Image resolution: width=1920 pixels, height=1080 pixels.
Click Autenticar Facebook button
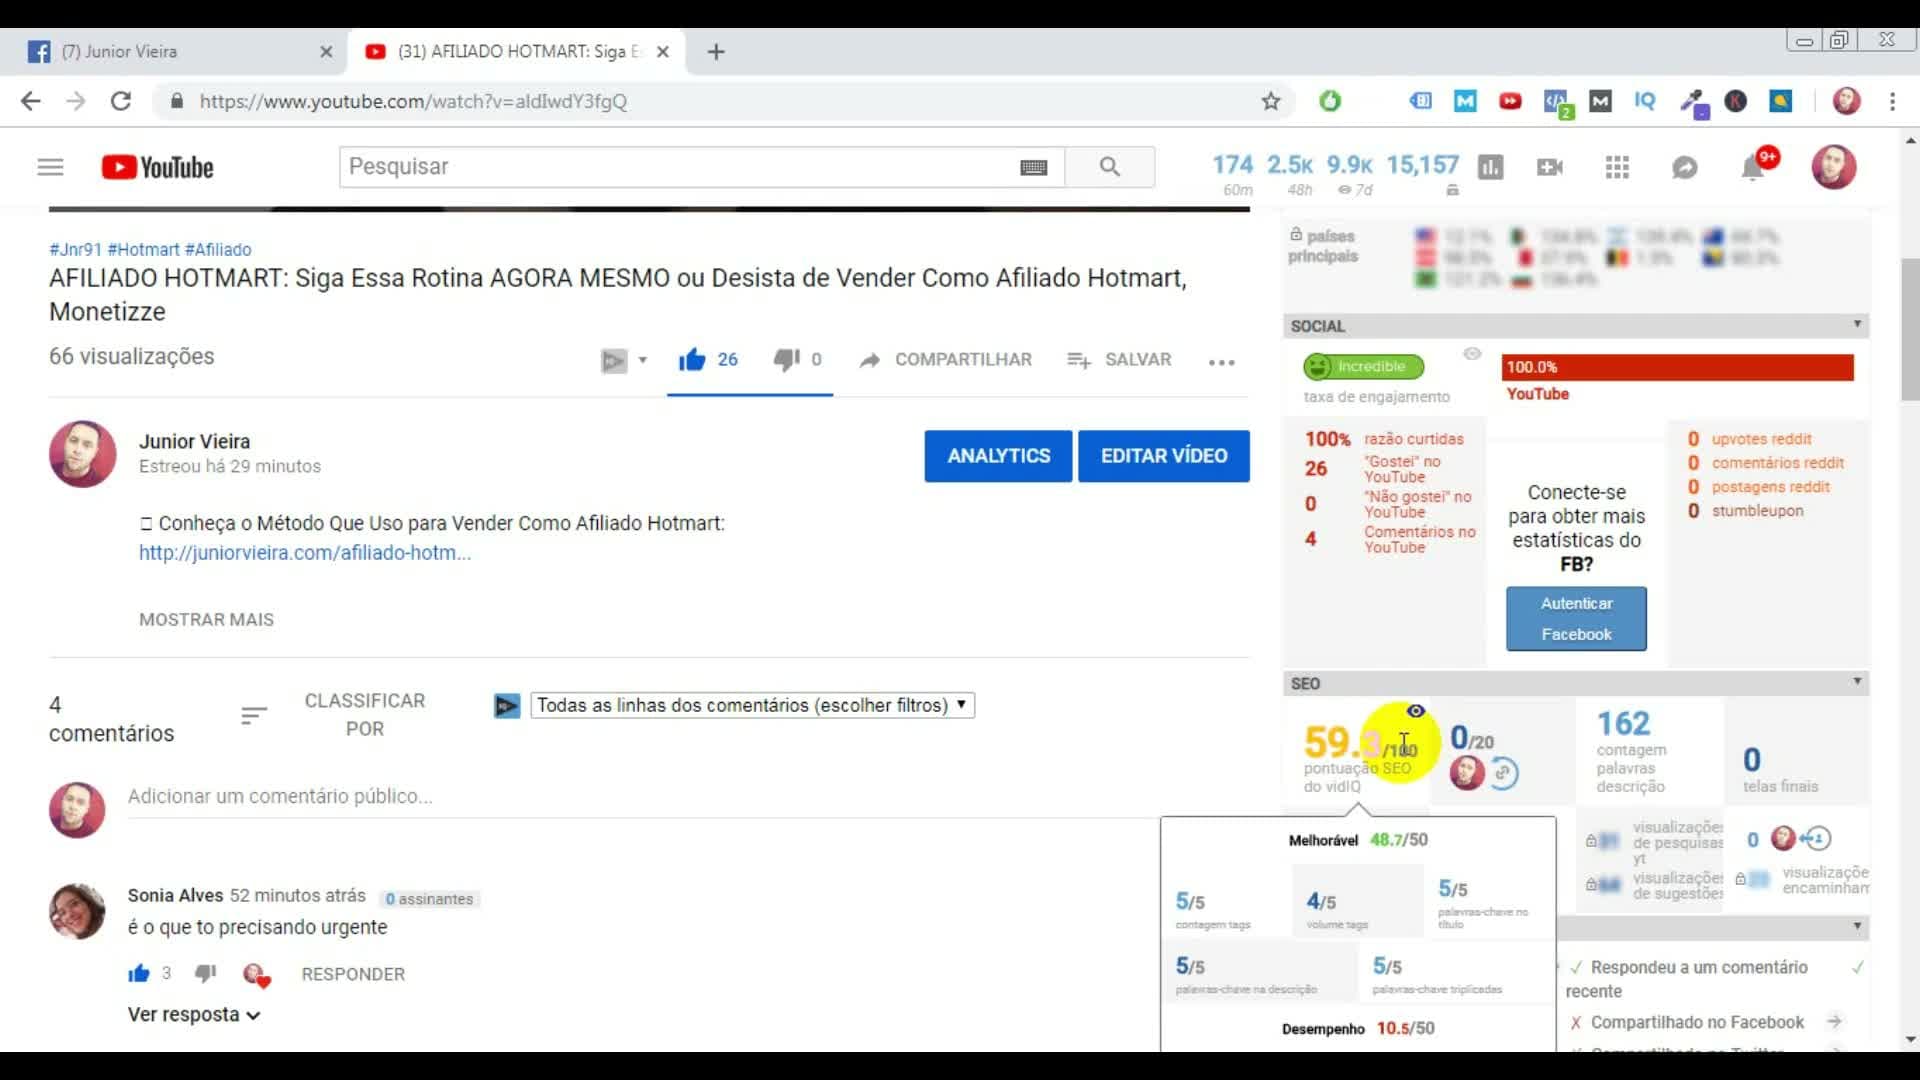coord(1576,619)
